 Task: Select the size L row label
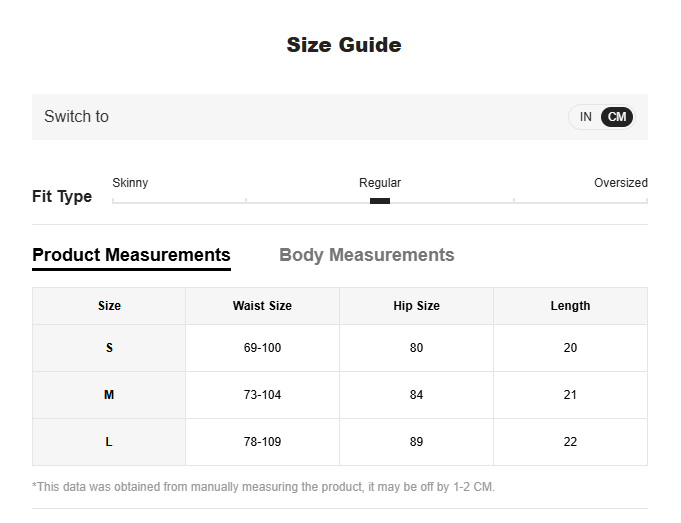[x=109, y=442]
